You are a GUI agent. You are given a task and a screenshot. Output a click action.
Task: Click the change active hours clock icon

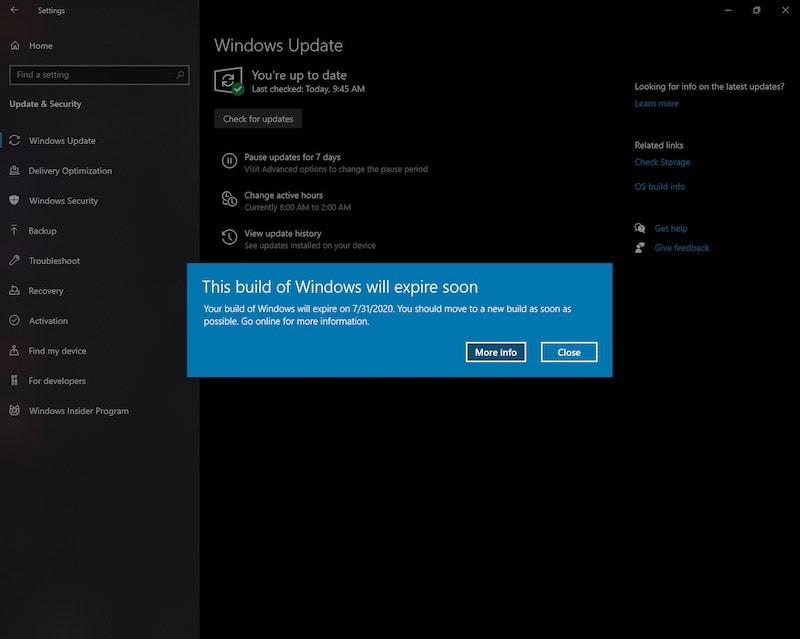pyautogui.click(x=229, y=199)
